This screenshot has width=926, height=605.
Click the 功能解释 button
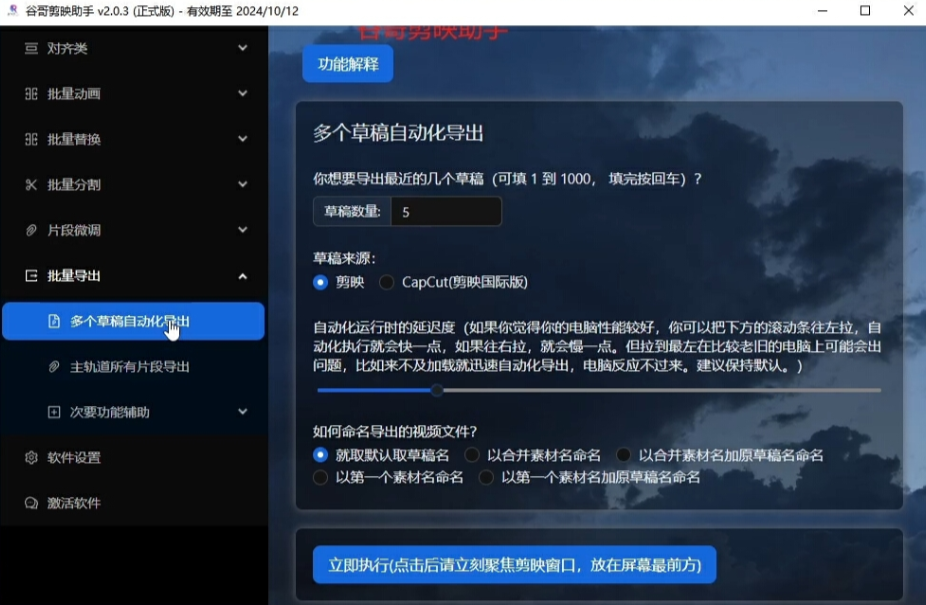(347, 64)
